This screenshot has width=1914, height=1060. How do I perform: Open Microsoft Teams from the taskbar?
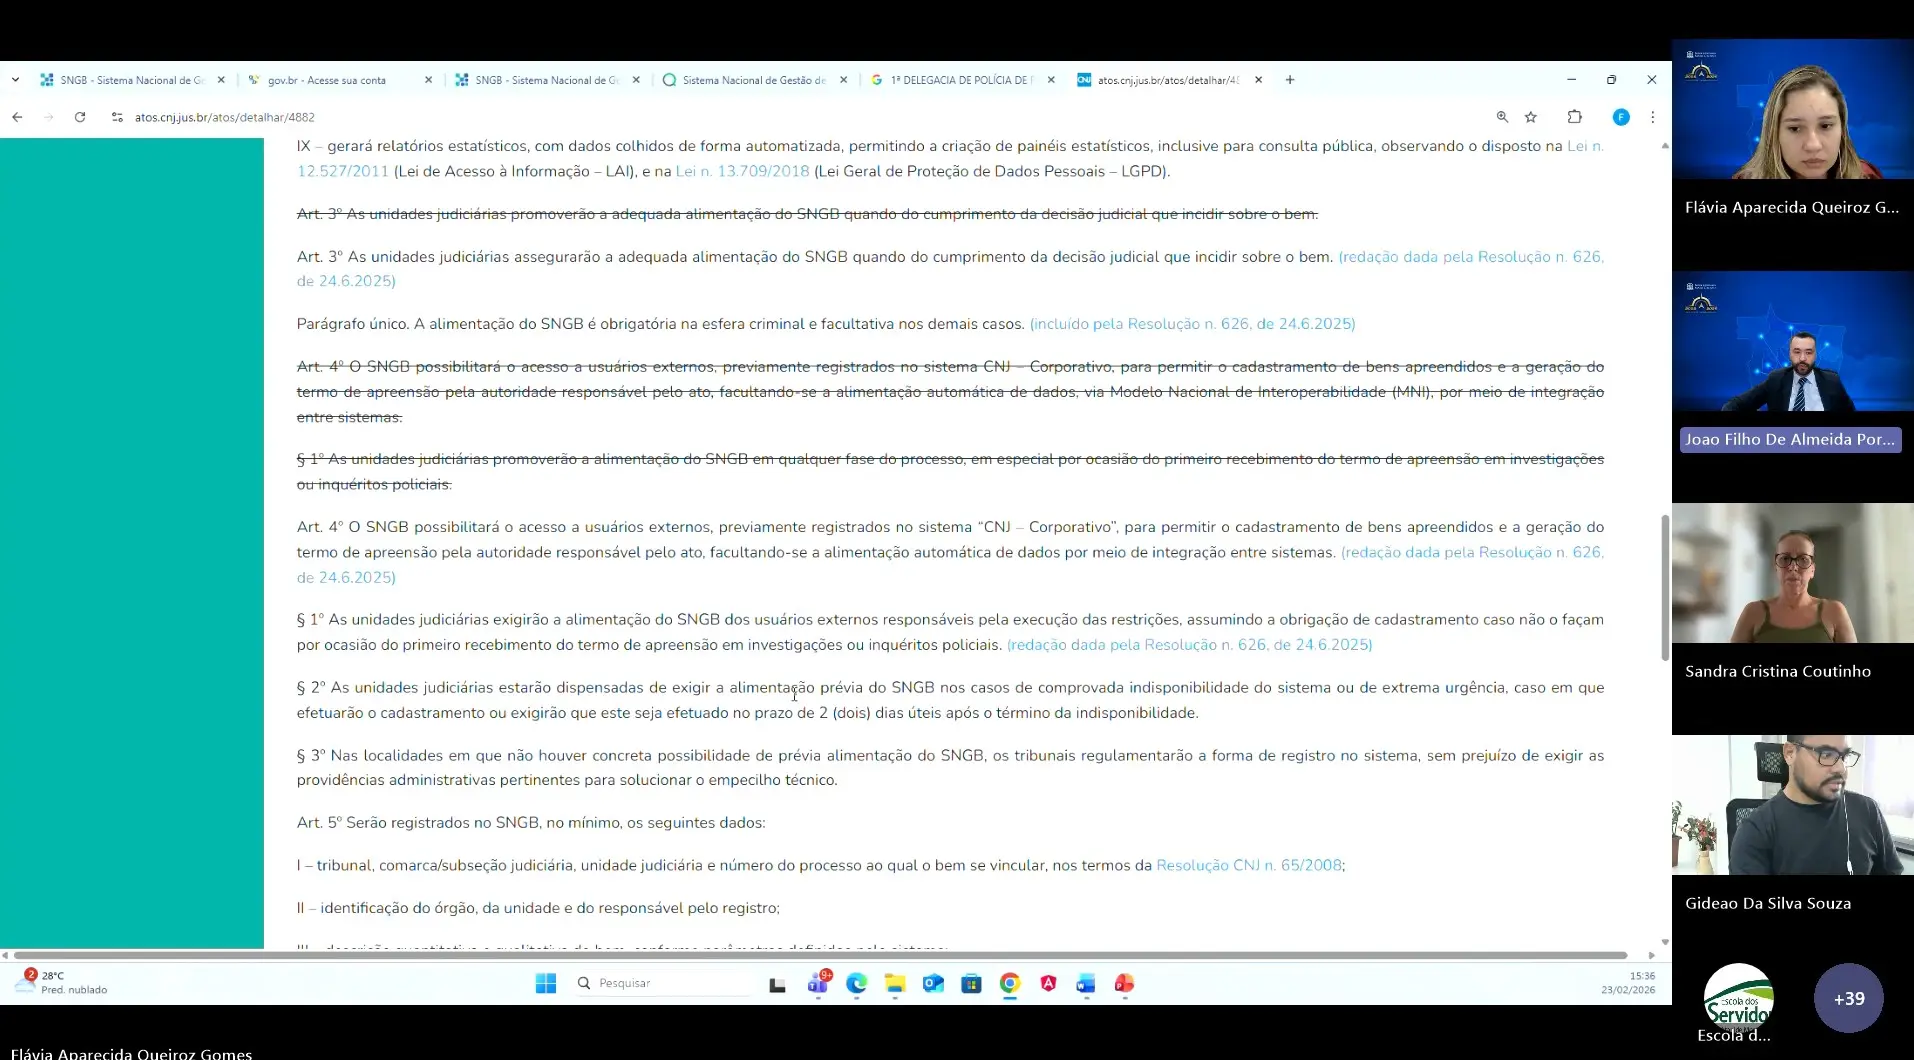(818, 984)
